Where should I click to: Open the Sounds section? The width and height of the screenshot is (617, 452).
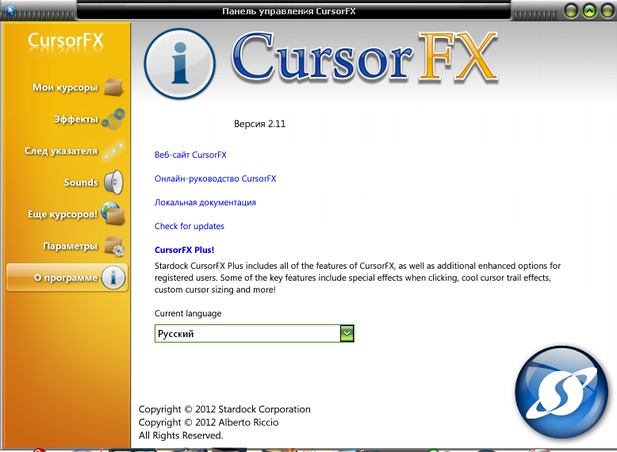pos(81,183)
